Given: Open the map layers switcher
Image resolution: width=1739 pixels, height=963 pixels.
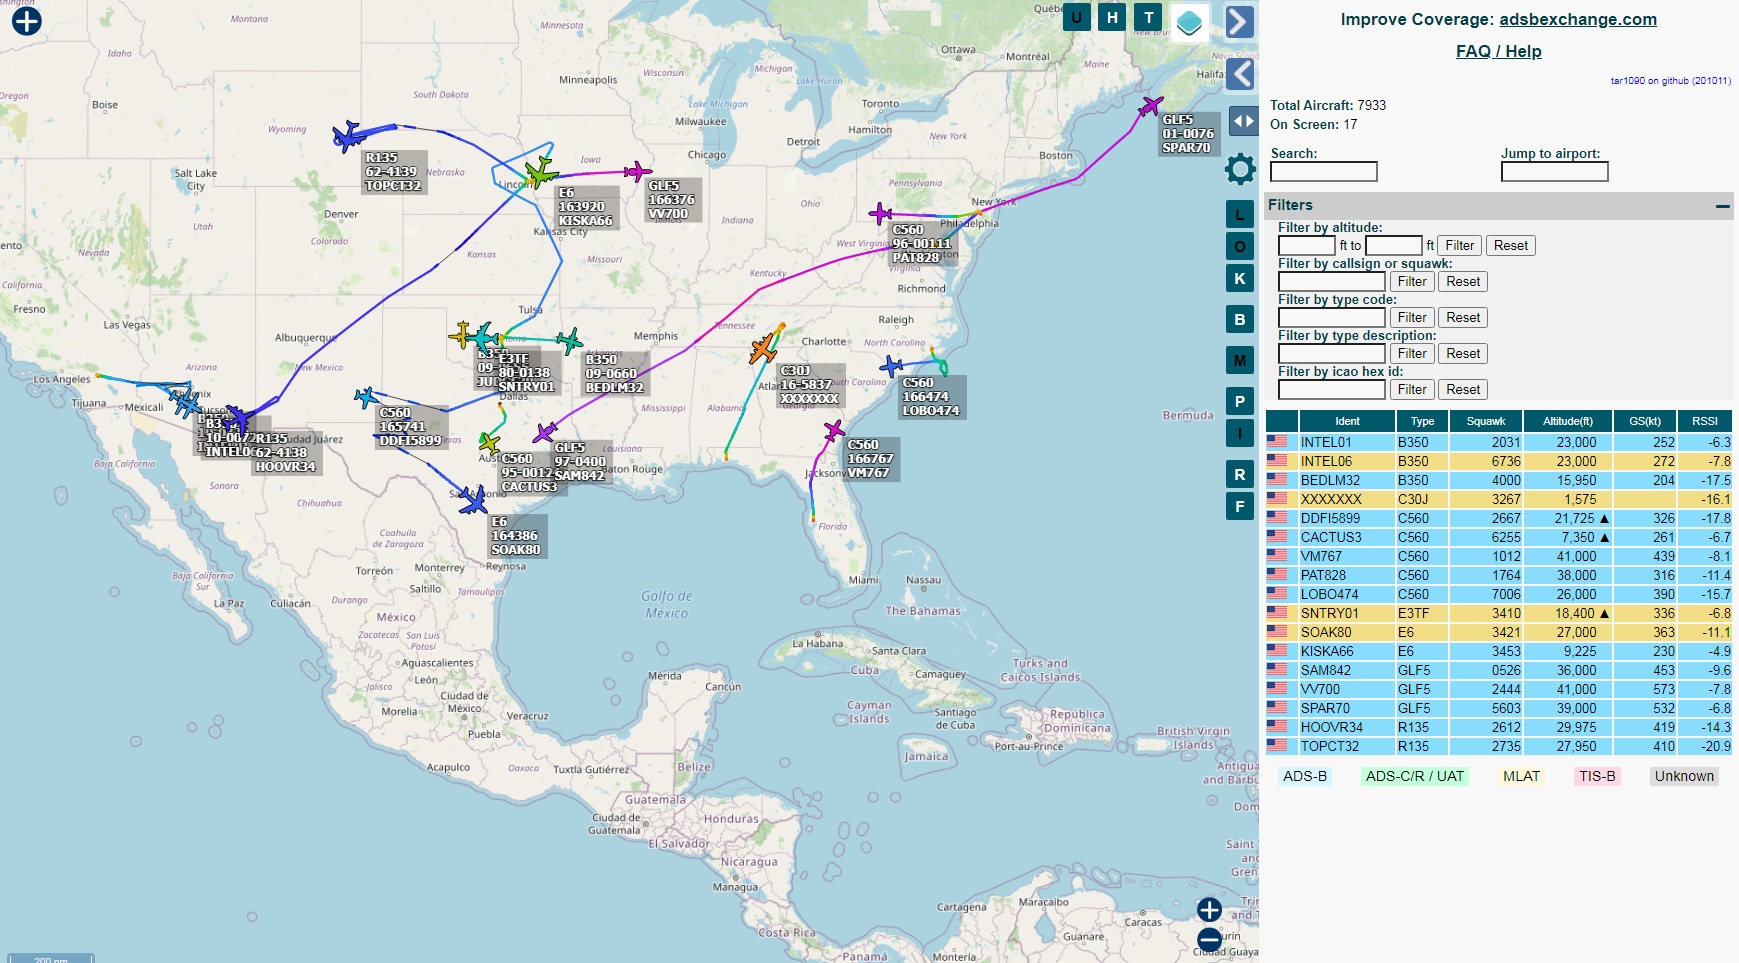Looking at the screenshot, I should 1189,22.
